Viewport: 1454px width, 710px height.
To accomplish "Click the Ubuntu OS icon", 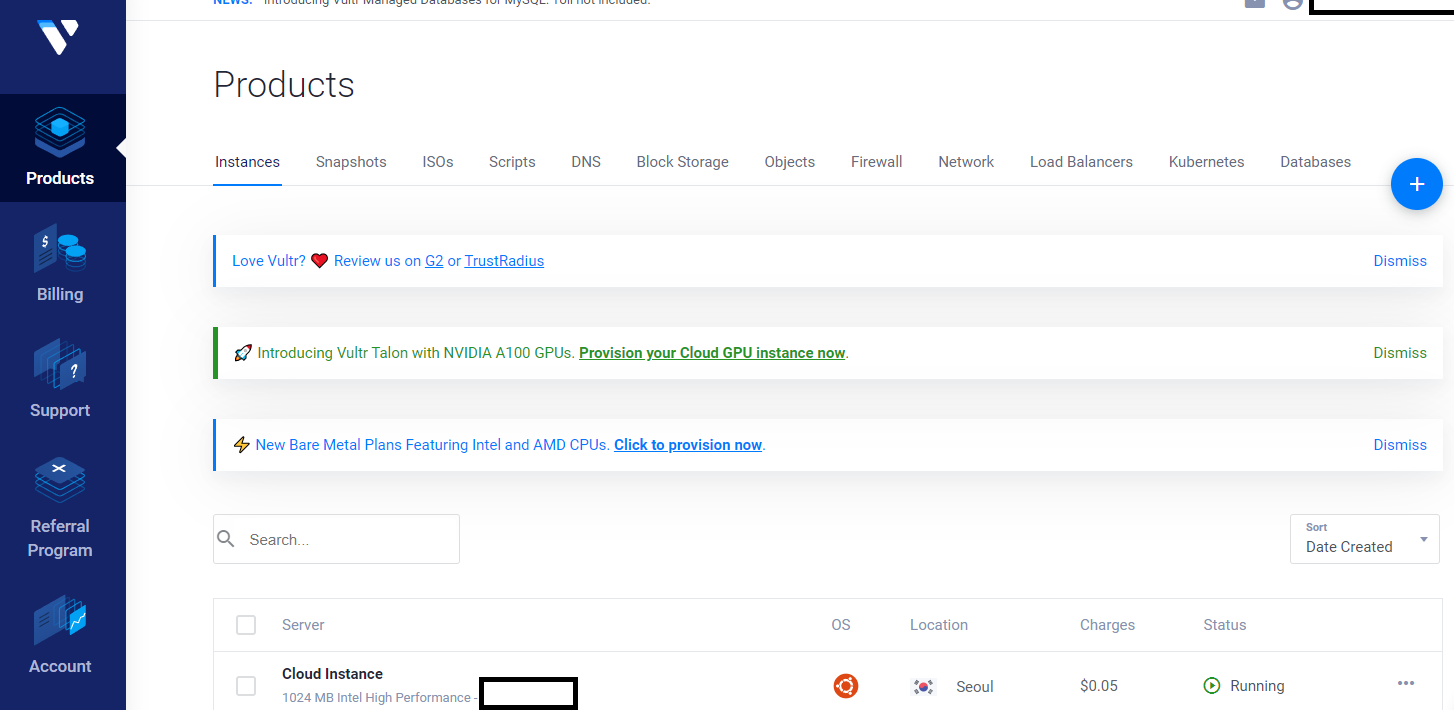I will [x=846, y=686].
